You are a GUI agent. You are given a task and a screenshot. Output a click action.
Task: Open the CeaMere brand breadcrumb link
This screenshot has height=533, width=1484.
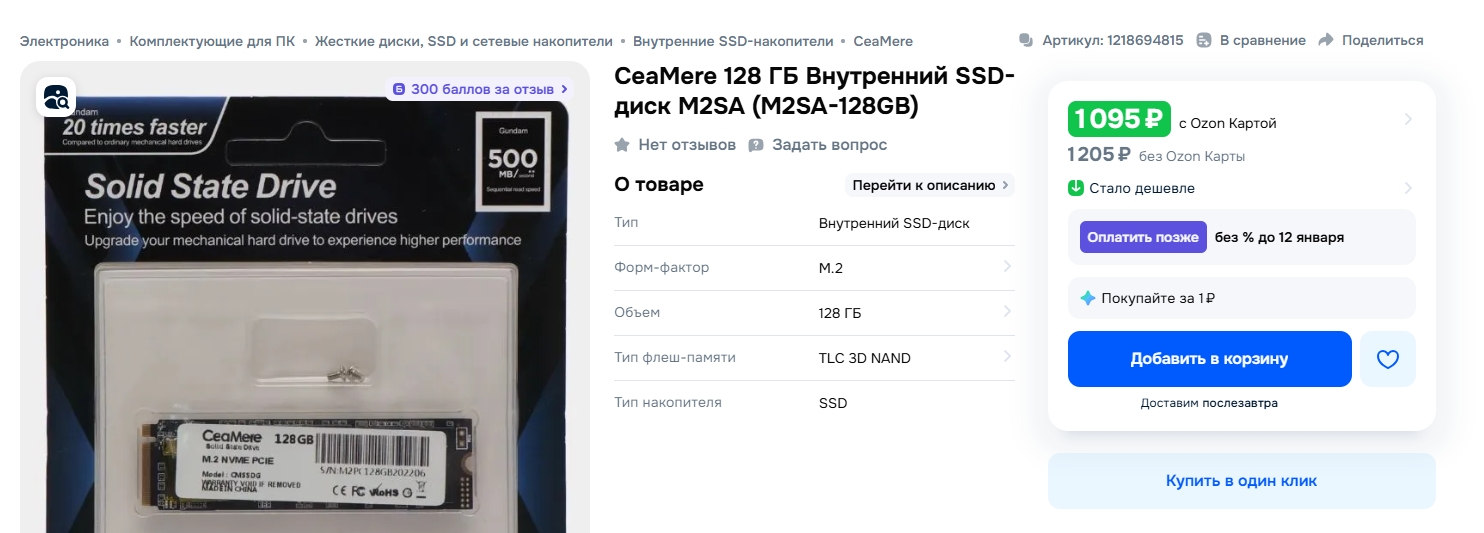[x=882, y=41]
